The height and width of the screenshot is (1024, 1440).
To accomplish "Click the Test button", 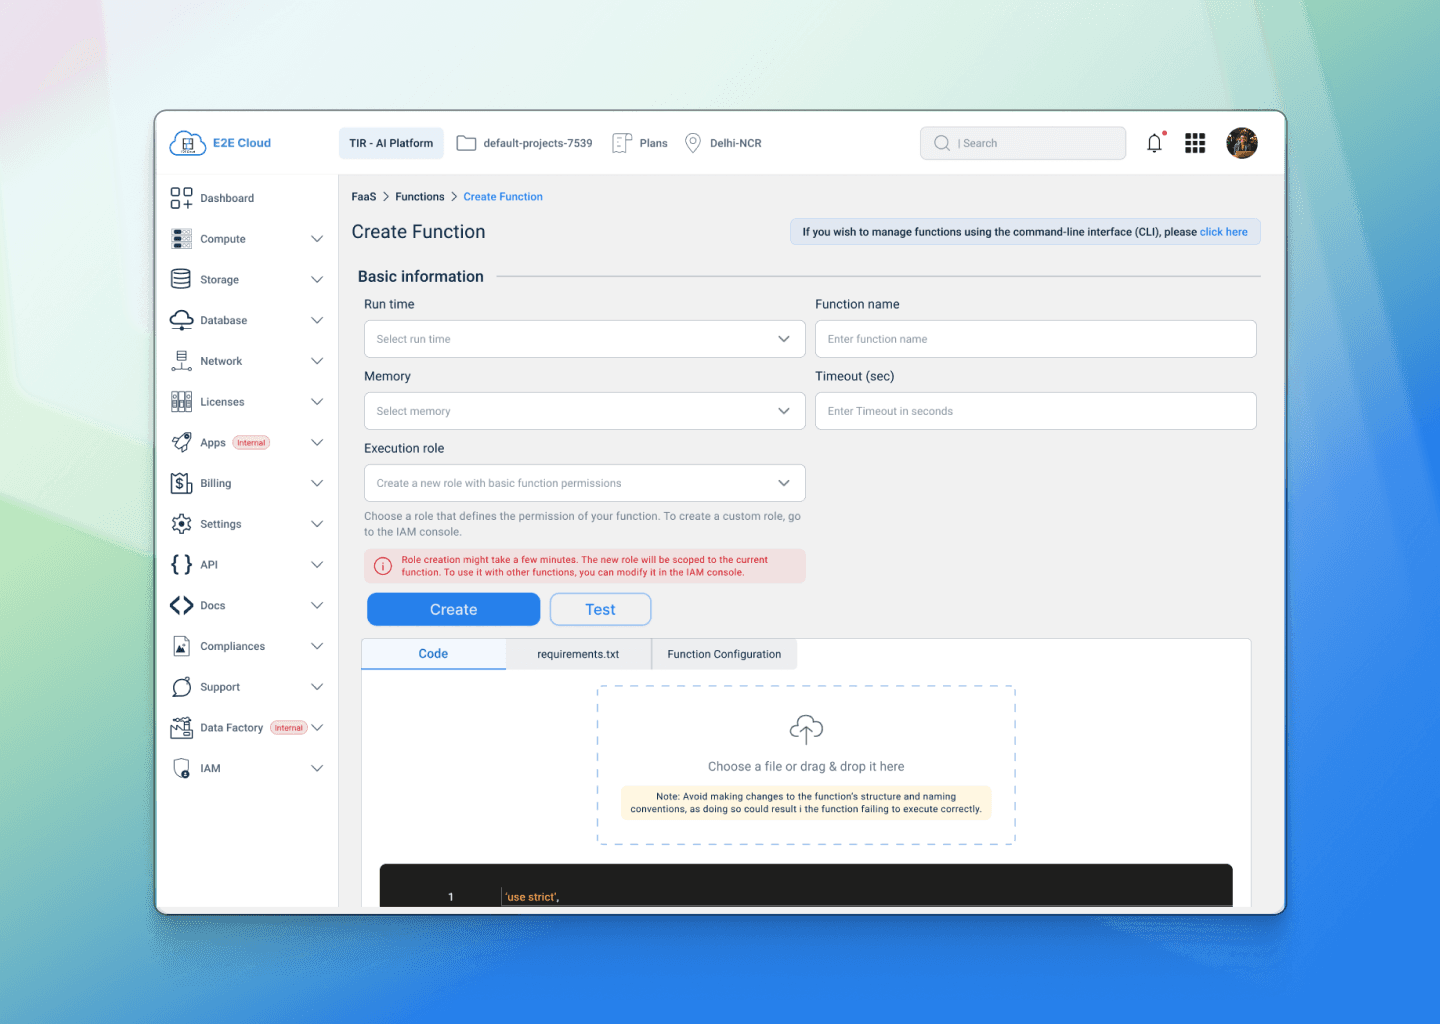I will coord(600,609).
